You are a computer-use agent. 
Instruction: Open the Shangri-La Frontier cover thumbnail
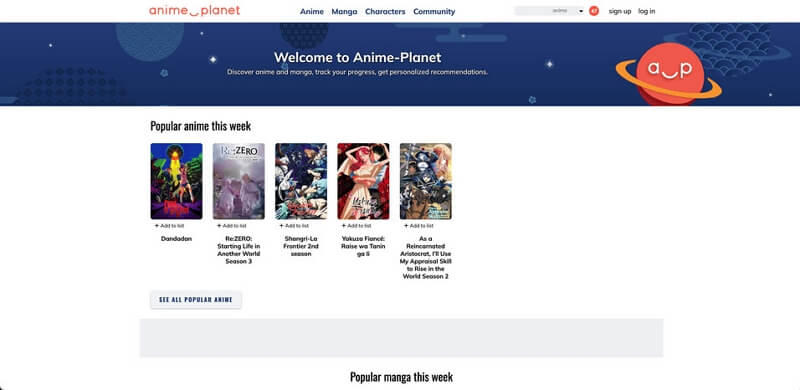301,181
